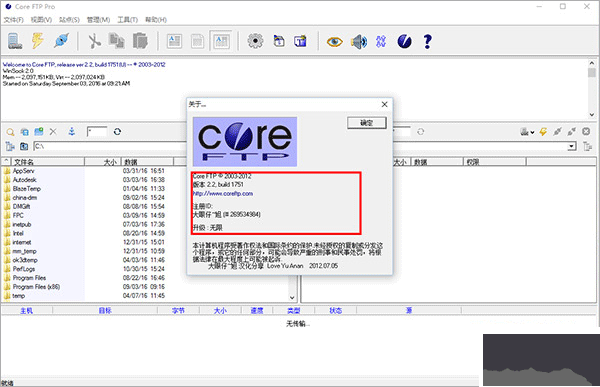
Task: Click the local filter input field
Action: [97, 132]
